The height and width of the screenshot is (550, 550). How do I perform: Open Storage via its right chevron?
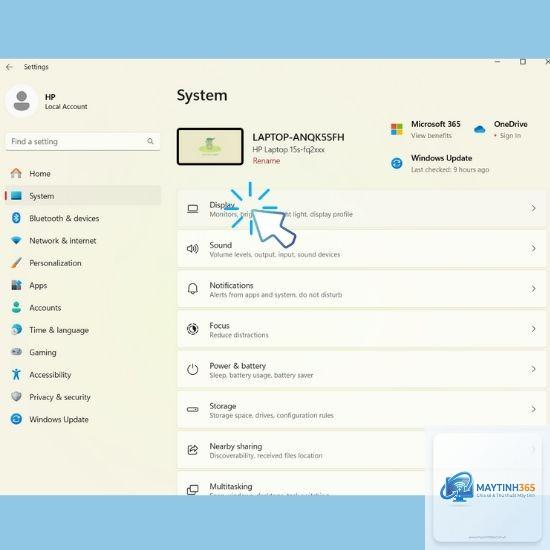pos(533,409)
